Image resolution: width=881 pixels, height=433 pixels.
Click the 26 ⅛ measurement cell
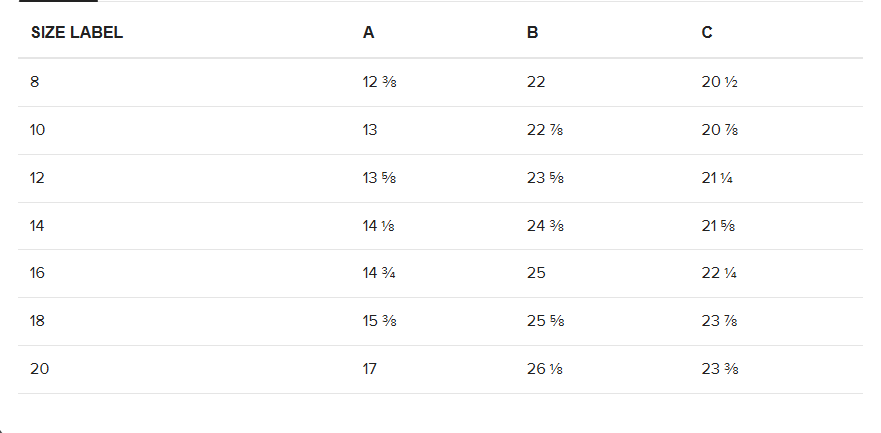pyautogui.click(x=545, y=369)
